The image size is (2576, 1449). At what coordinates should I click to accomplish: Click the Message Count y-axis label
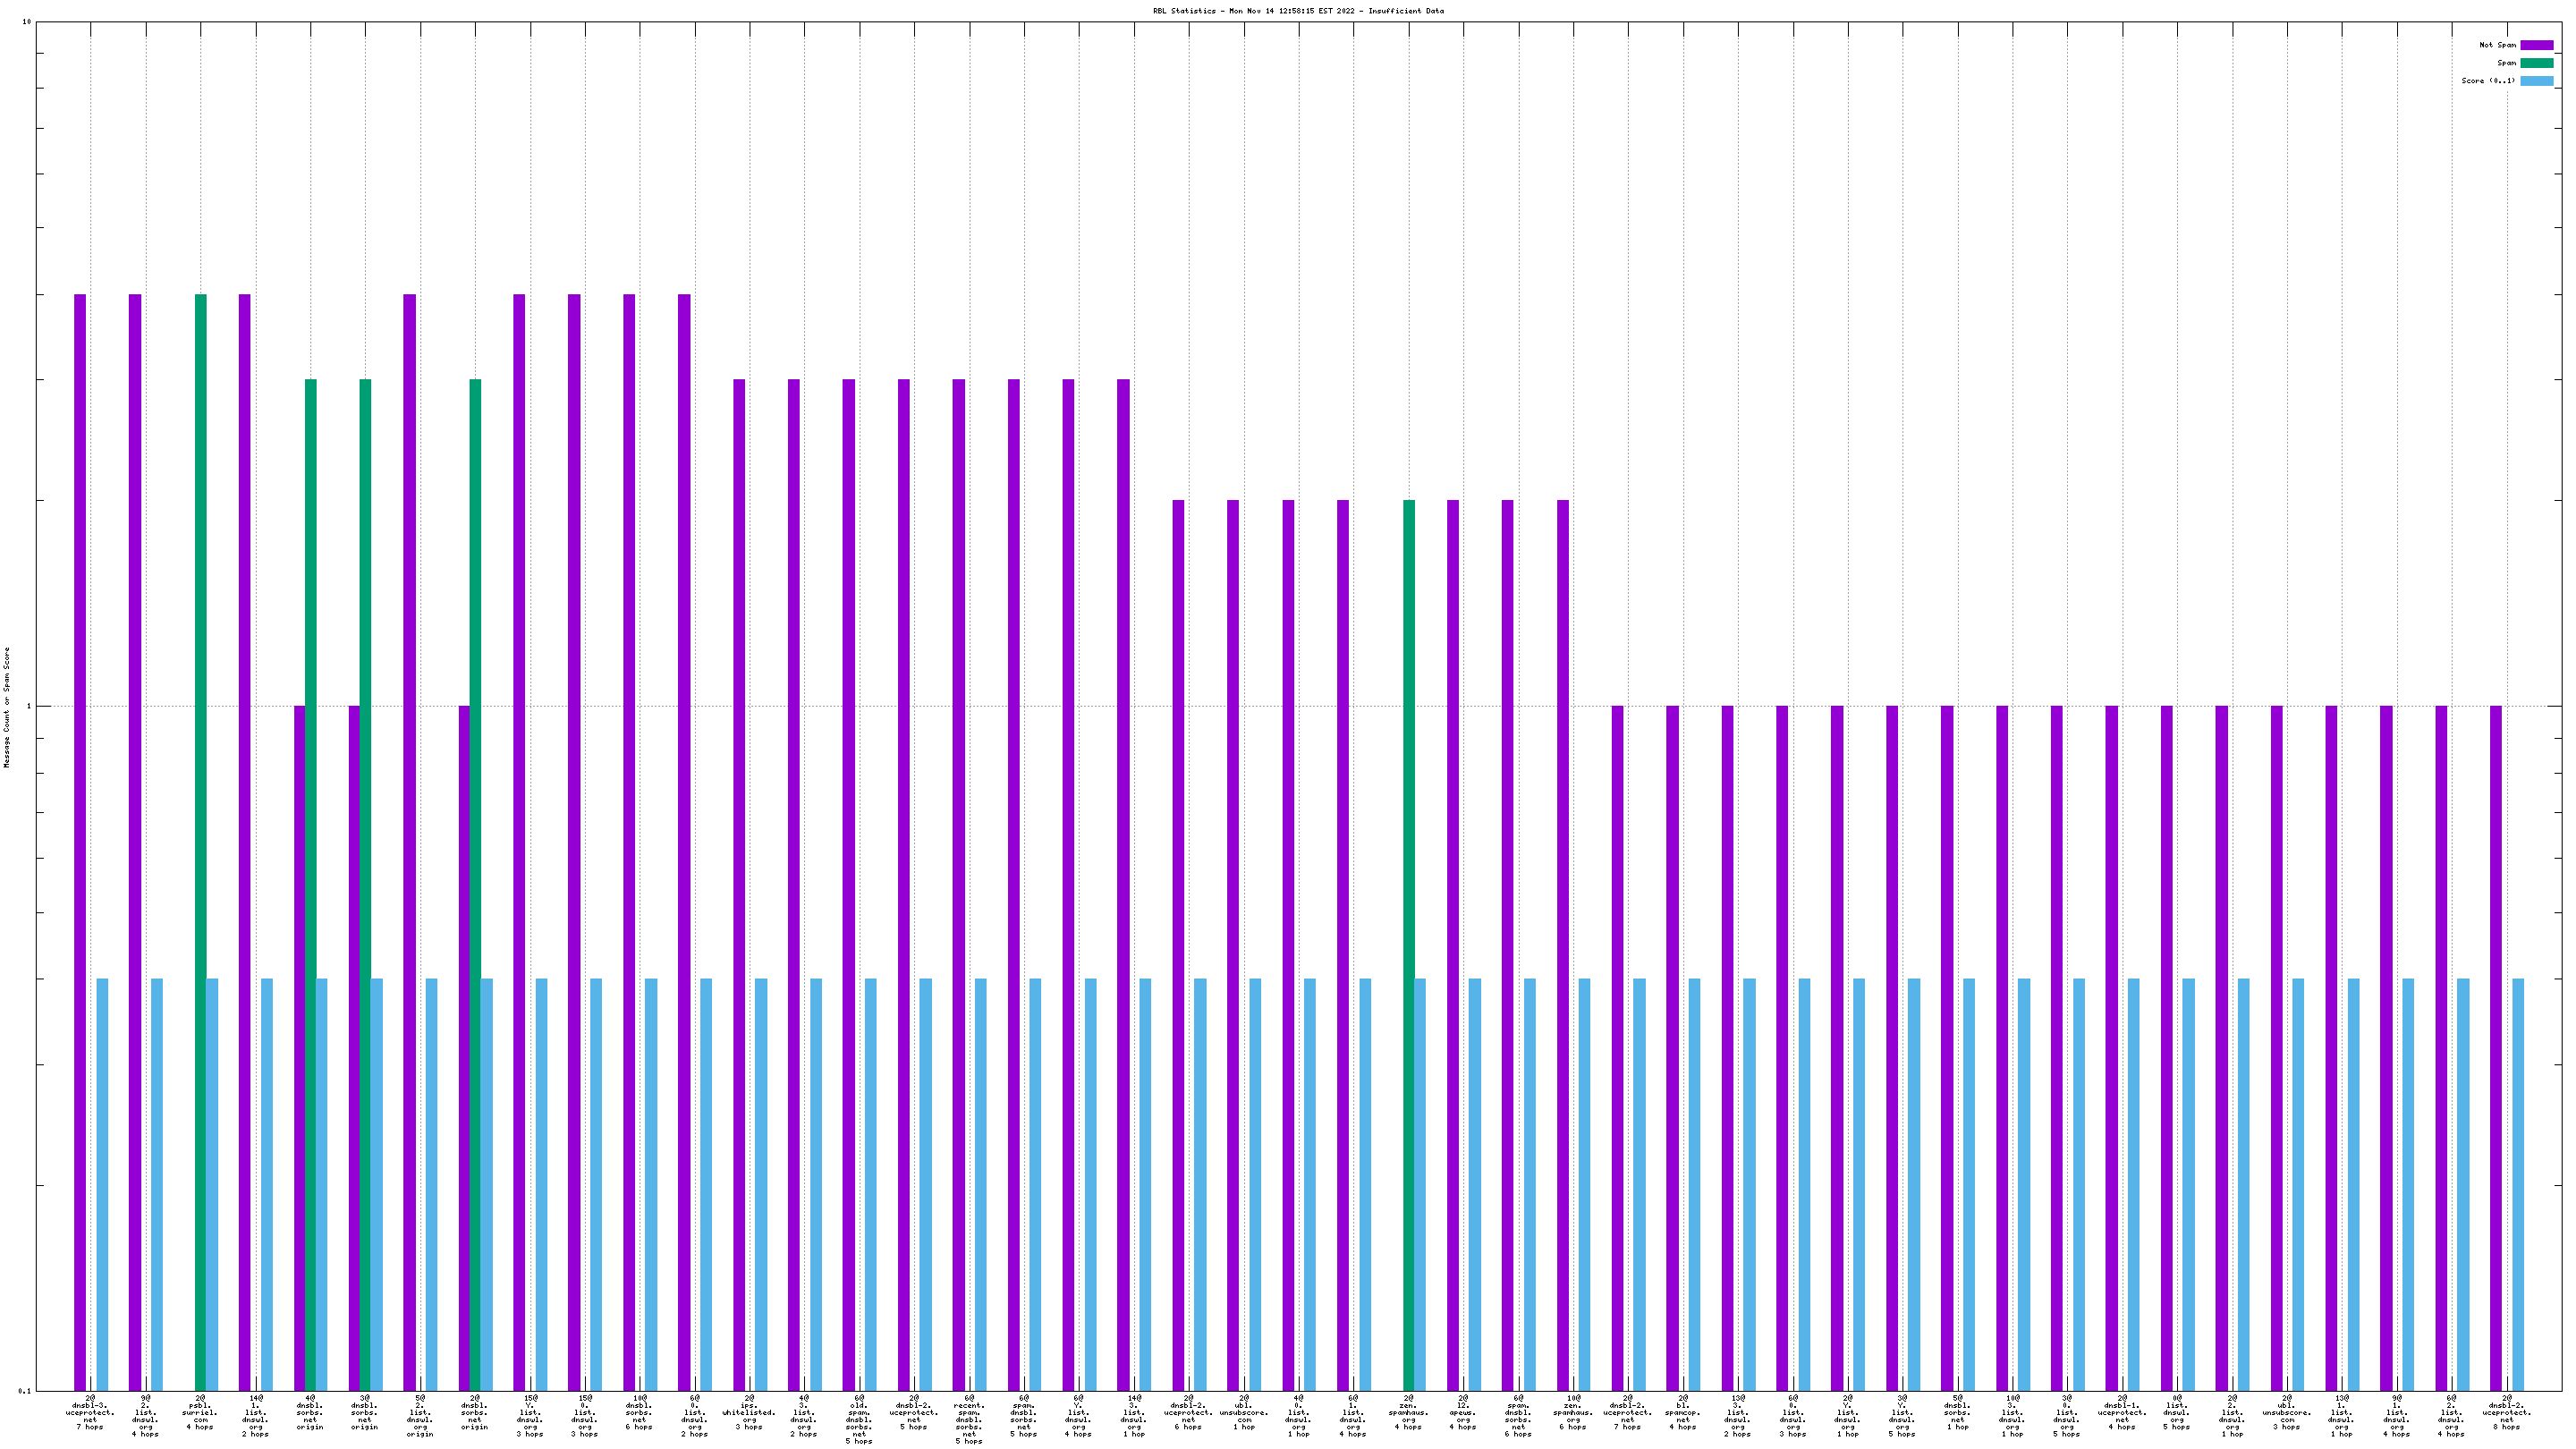[x=7, y=707]
